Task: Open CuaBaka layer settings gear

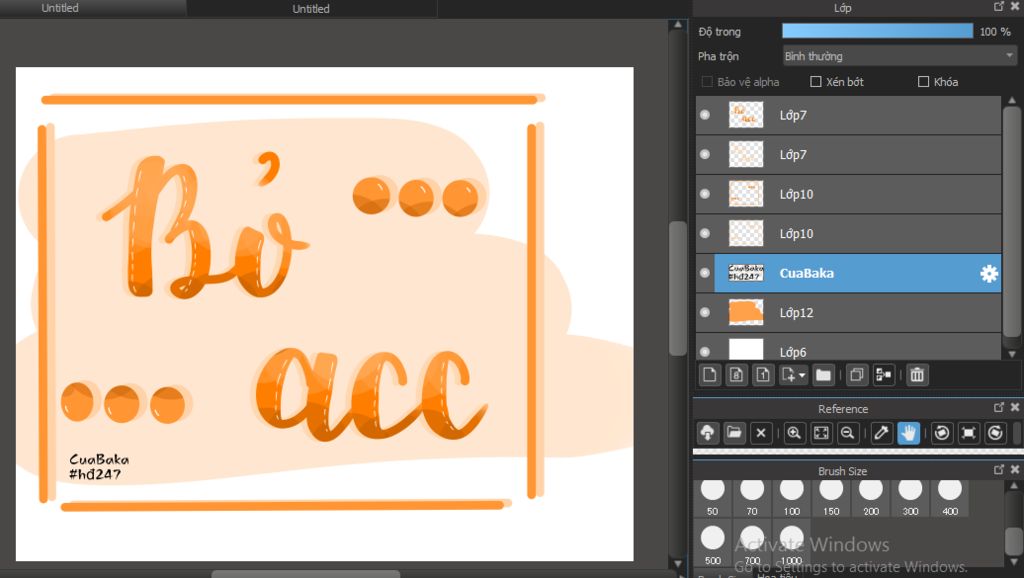Action: tap(989, 274)
